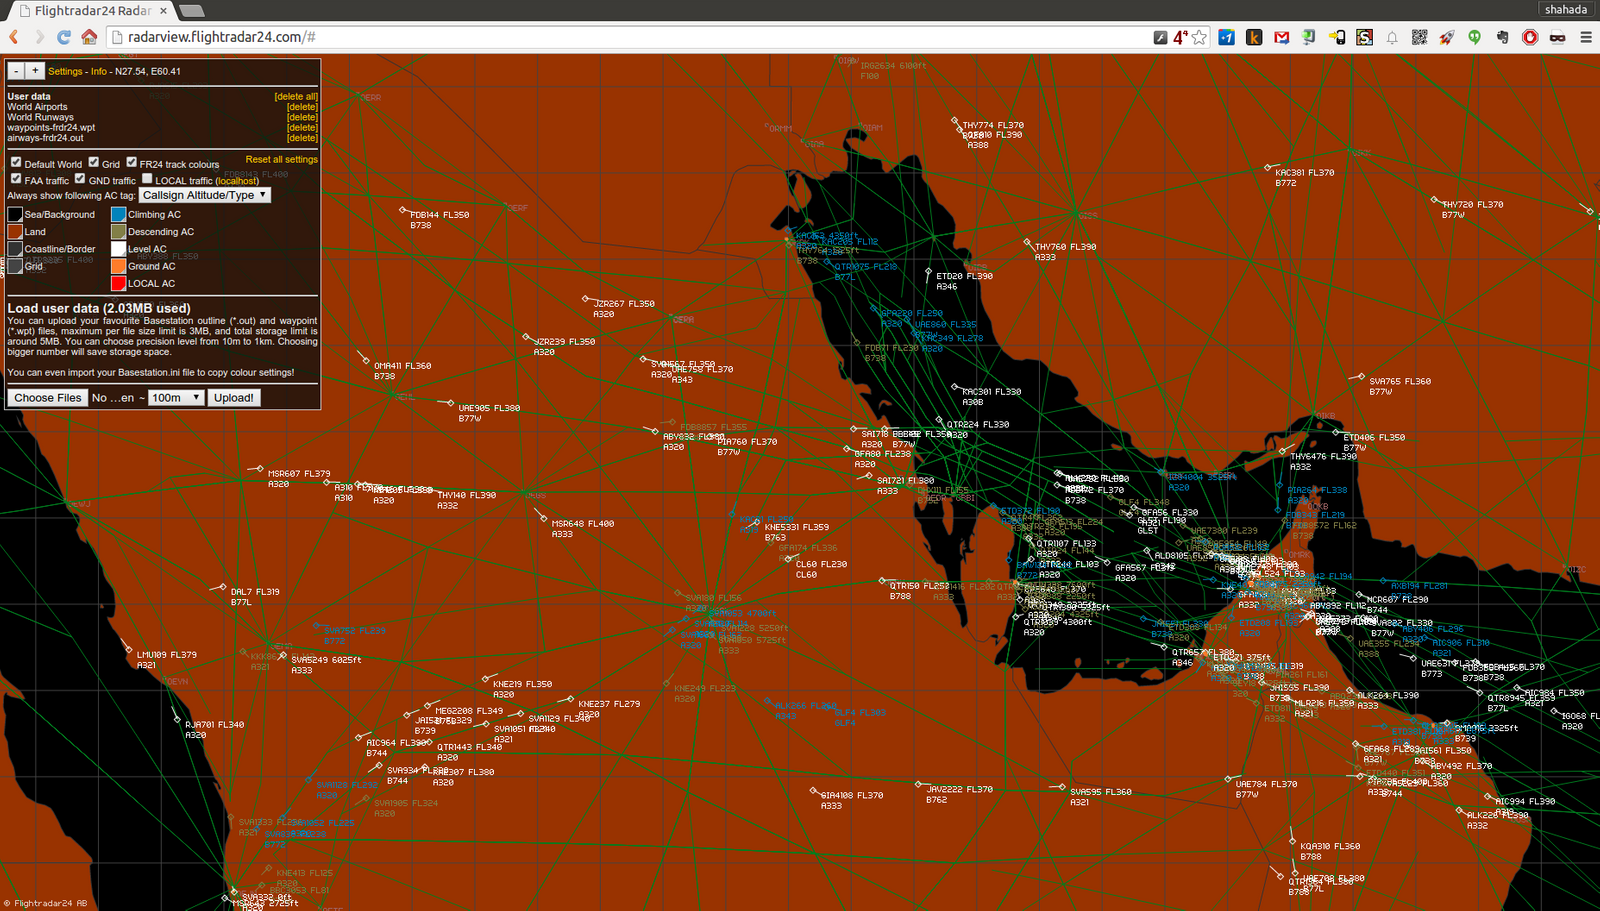Open the Gmail extension icon
This screenshot has height=911, width=1600.
[x=1282, y=37]
